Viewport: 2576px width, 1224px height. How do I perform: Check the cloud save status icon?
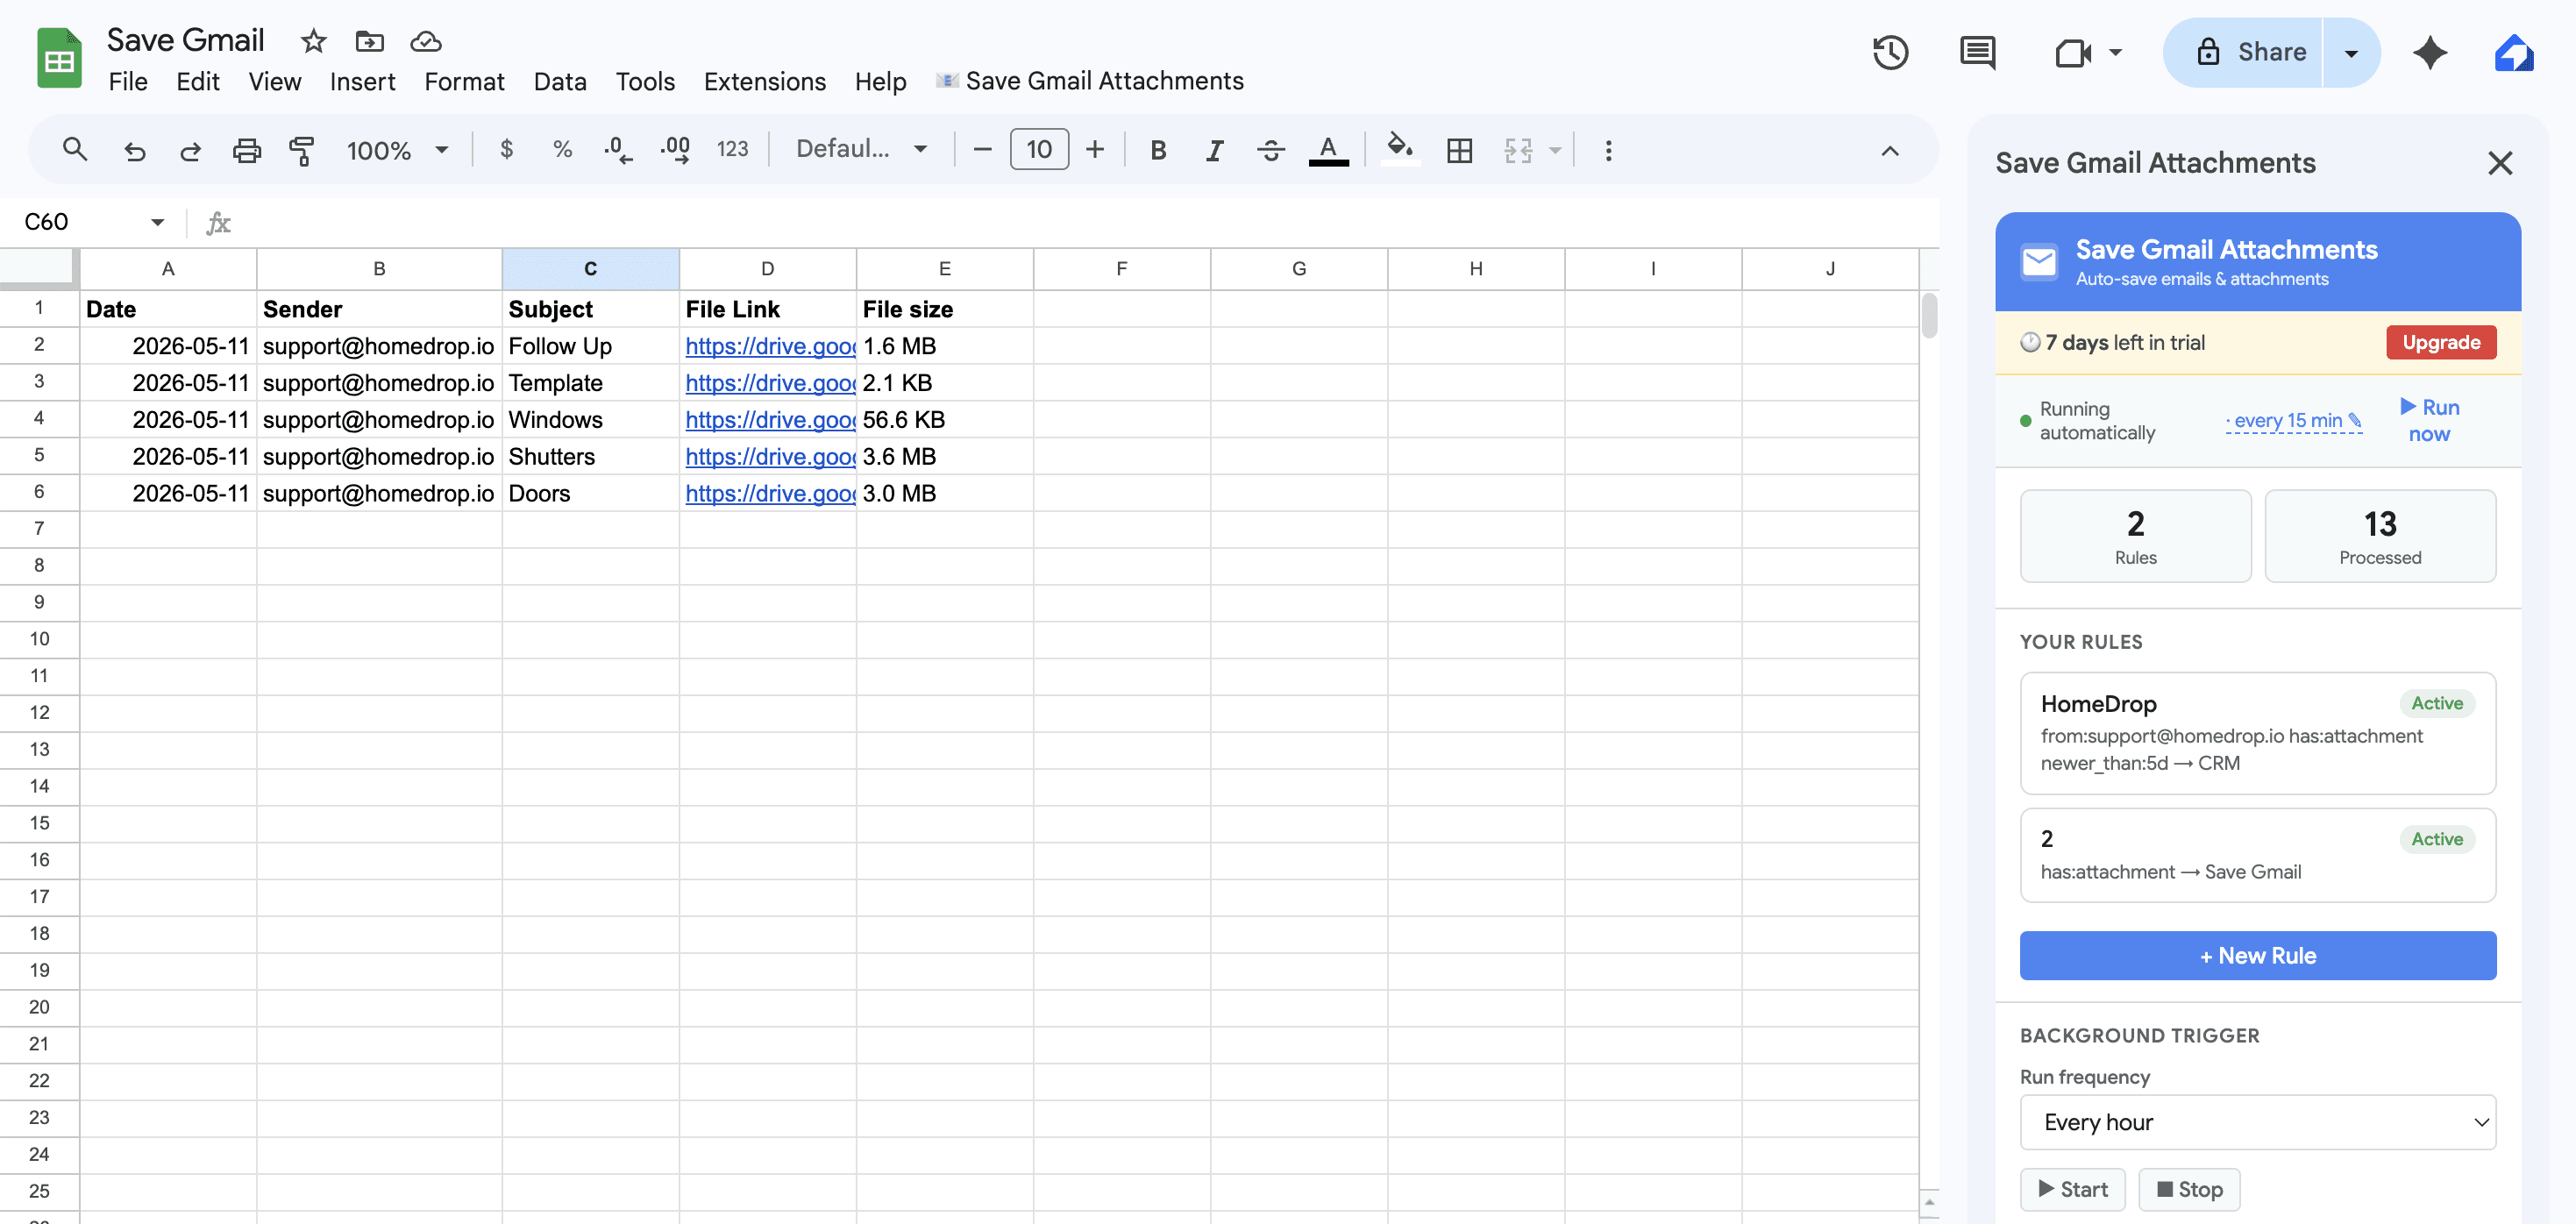point(426,41)
